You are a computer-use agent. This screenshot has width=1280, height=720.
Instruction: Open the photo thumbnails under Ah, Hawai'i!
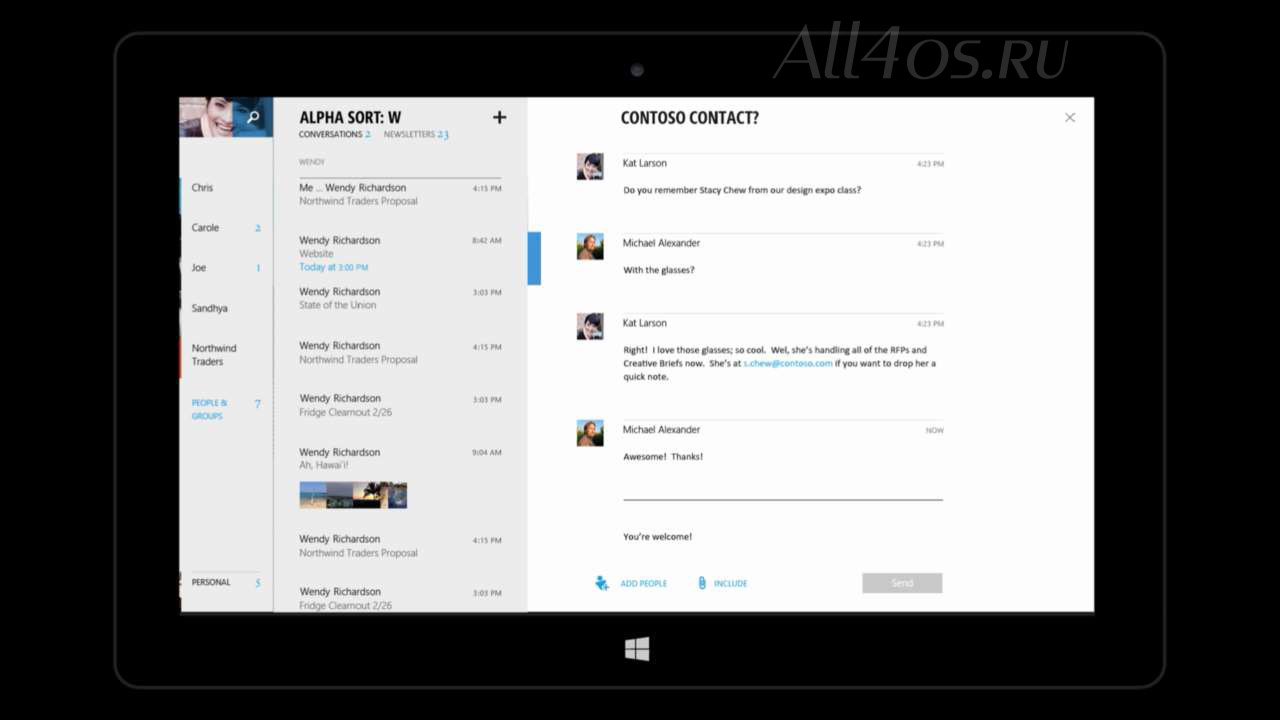point(353,495)
